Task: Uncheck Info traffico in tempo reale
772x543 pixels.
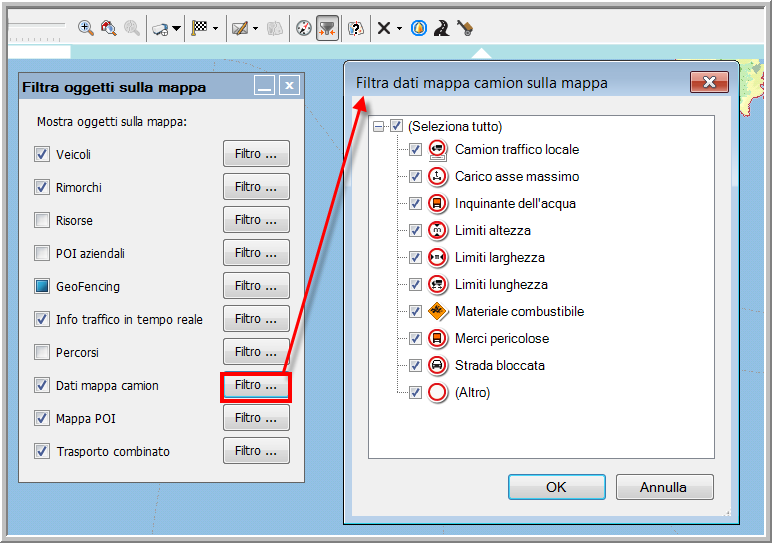Action: (x=42, y=319)
